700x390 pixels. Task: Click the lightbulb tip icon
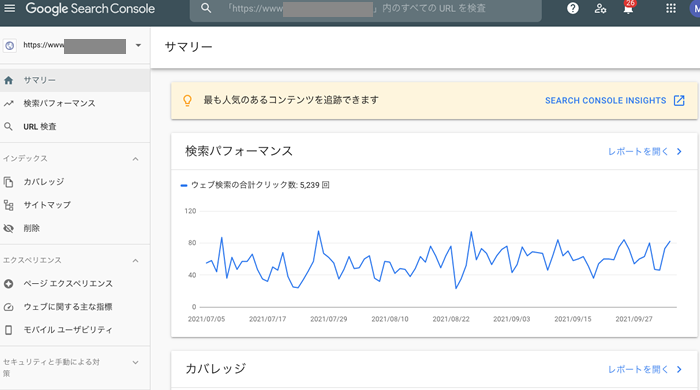[188, 100]
